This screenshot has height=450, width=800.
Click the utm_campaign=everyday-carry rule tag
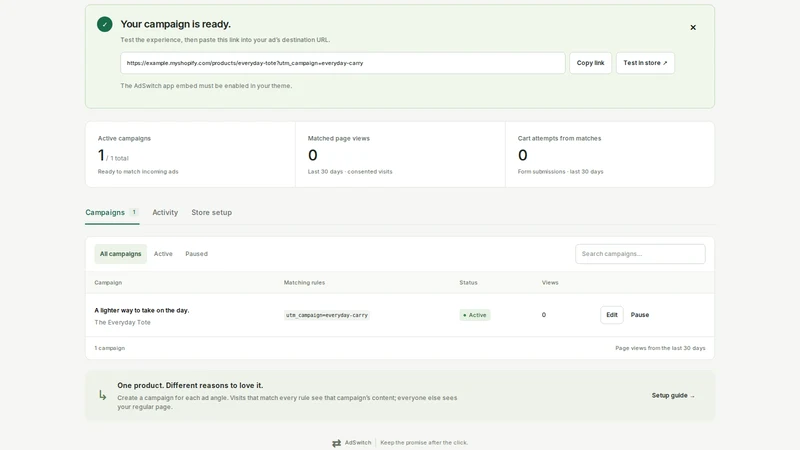pyautogui.click(x=327, y=315)
